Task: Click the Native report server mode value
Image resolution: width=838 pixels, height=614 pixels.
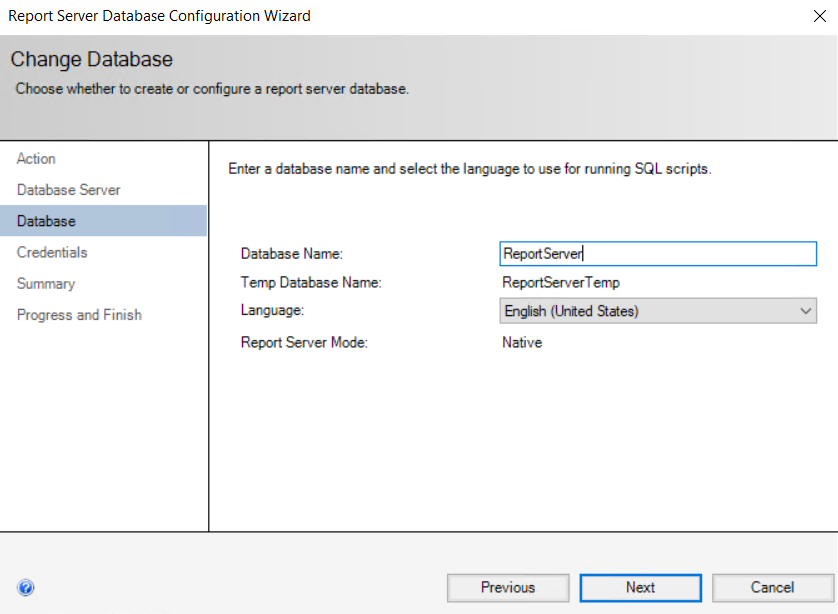Action: (x=522, y=342)
